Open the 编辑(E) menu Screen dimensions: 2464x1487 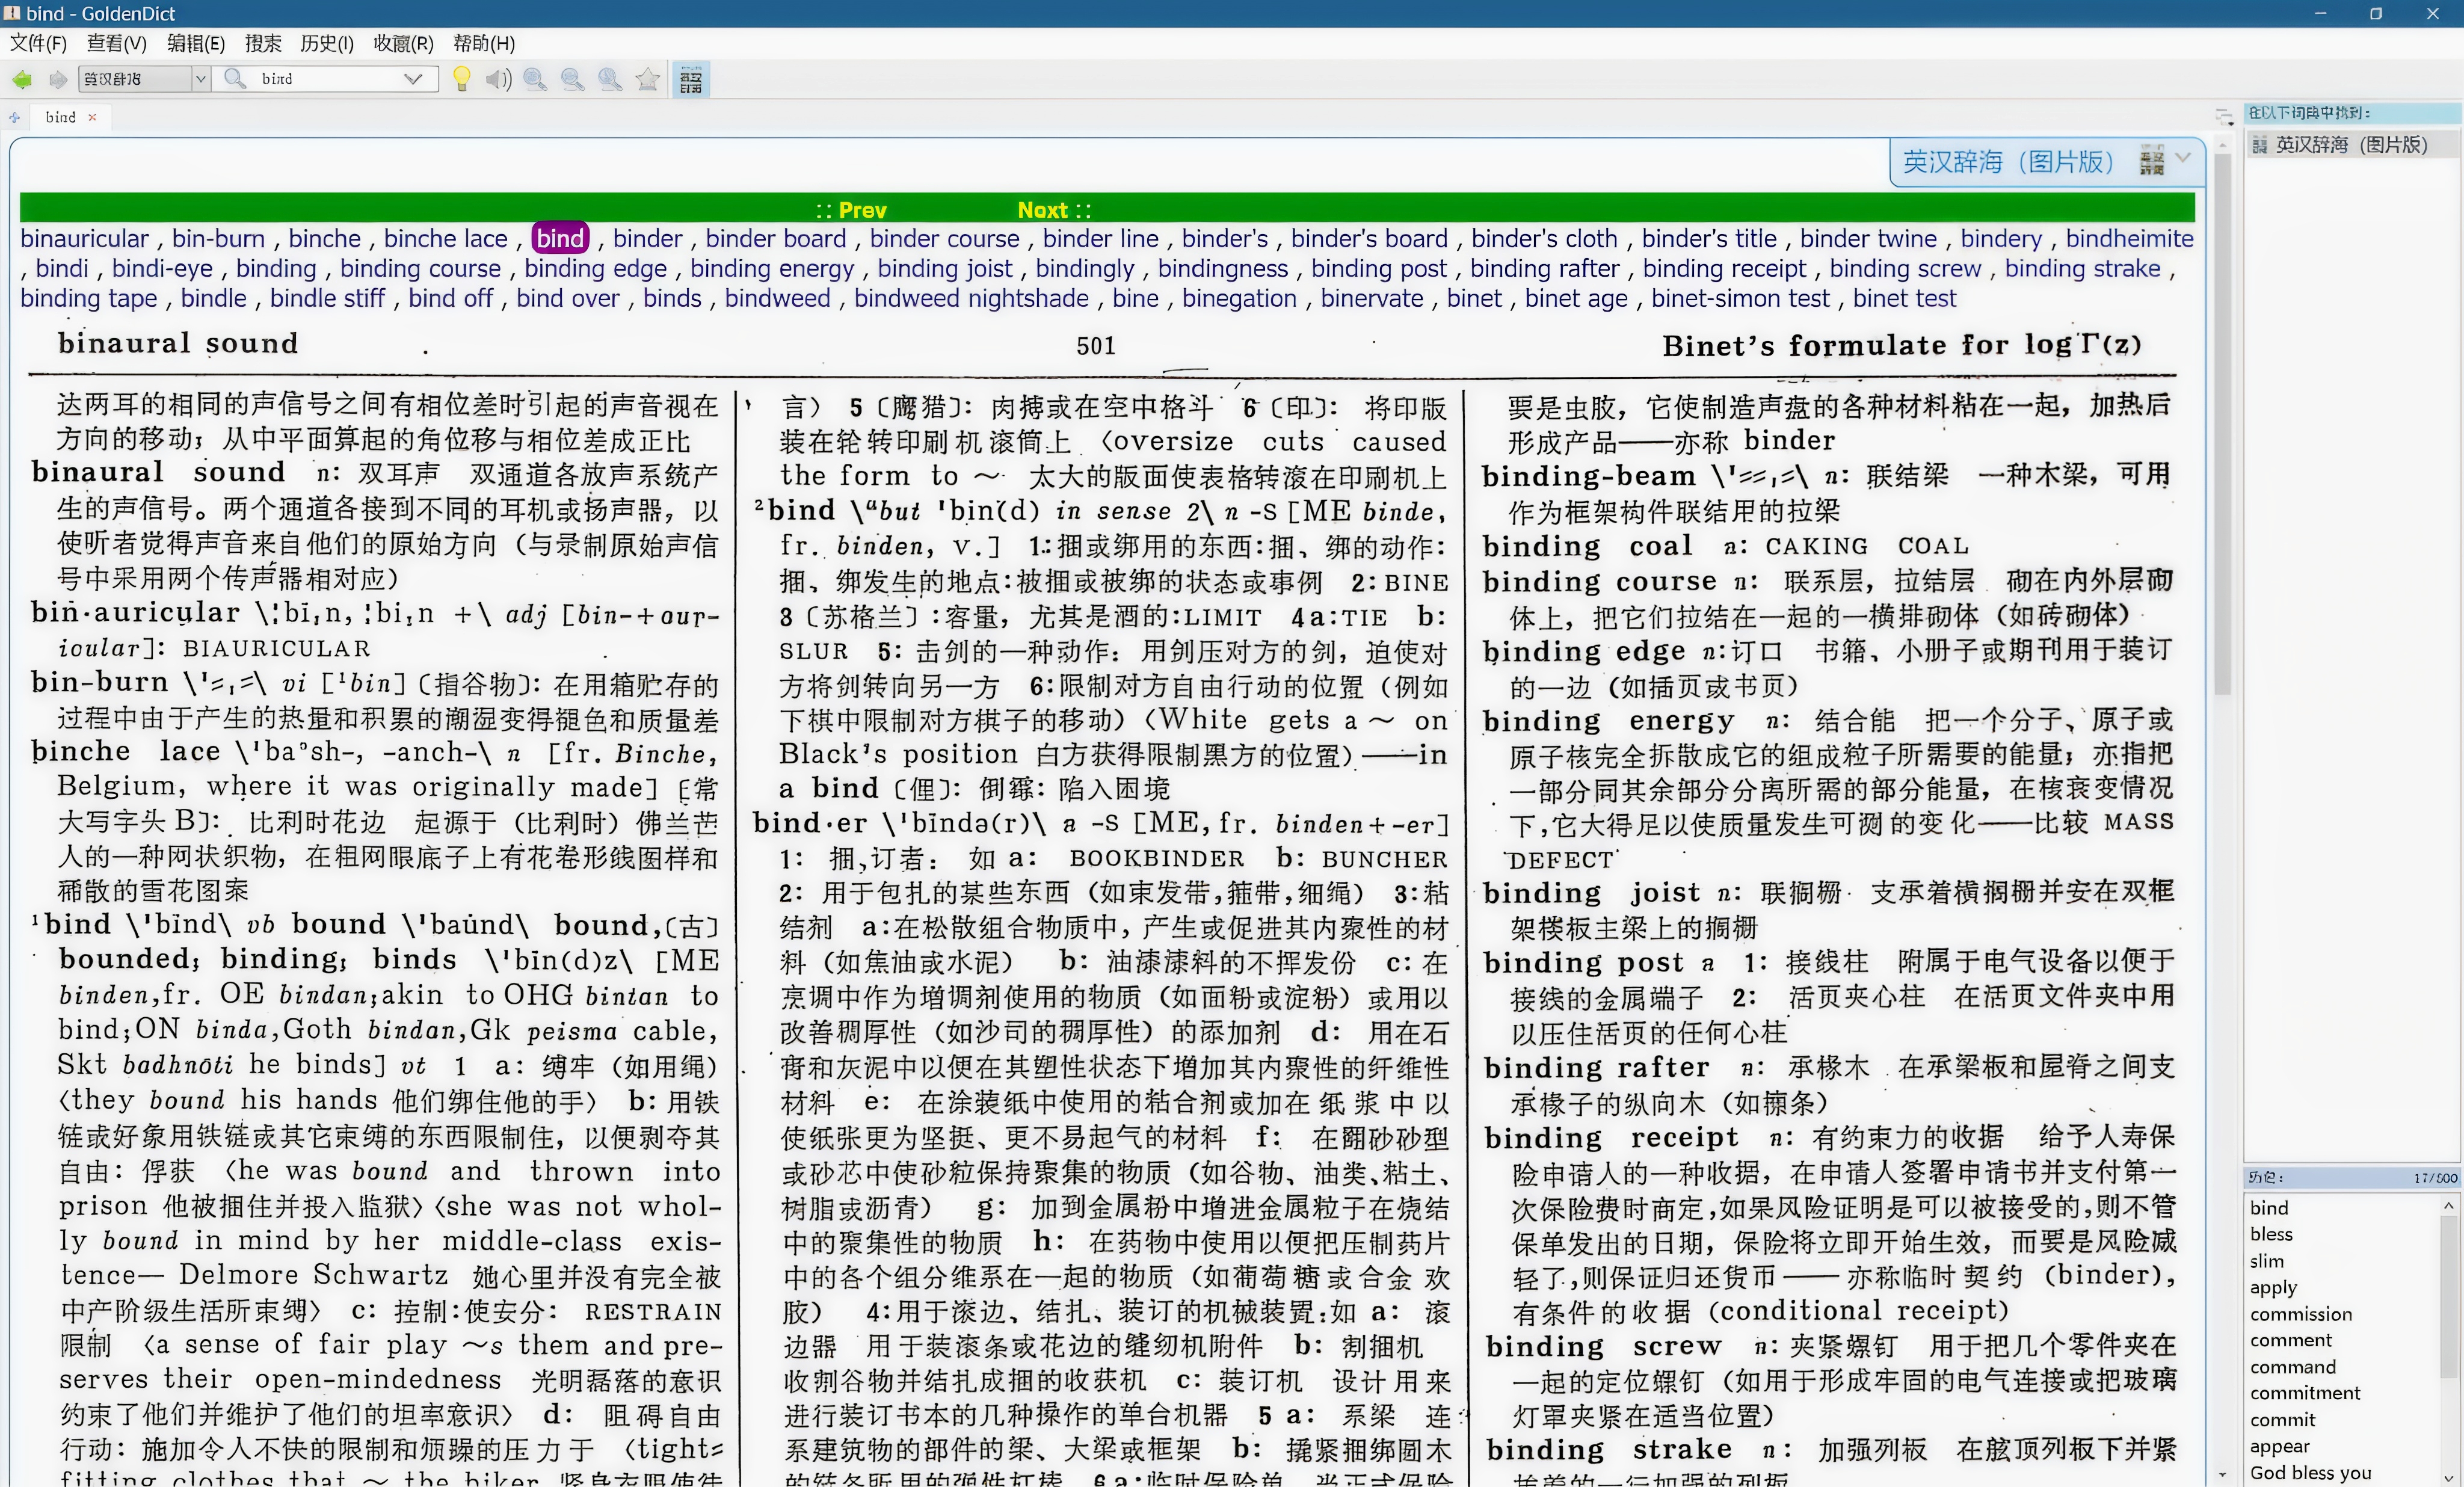coord(196,43)
